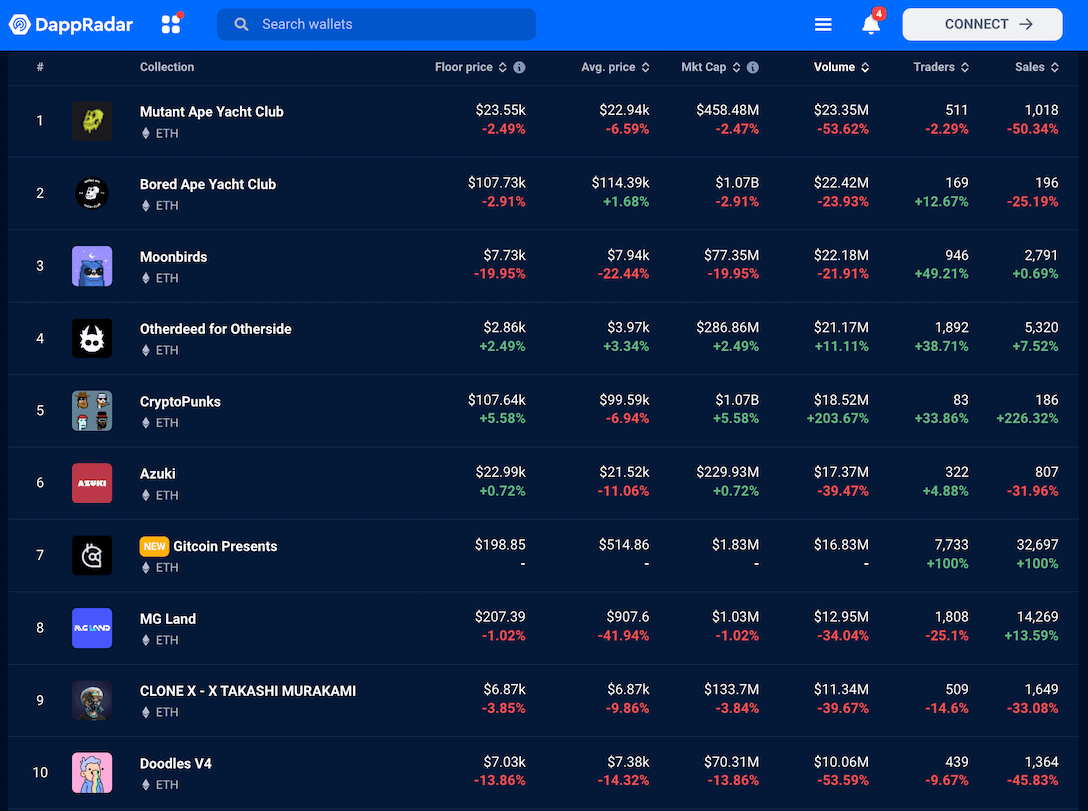Click the ETH icon under Doodles V4
Screen dimensions: 1088x811
(146, 785)
